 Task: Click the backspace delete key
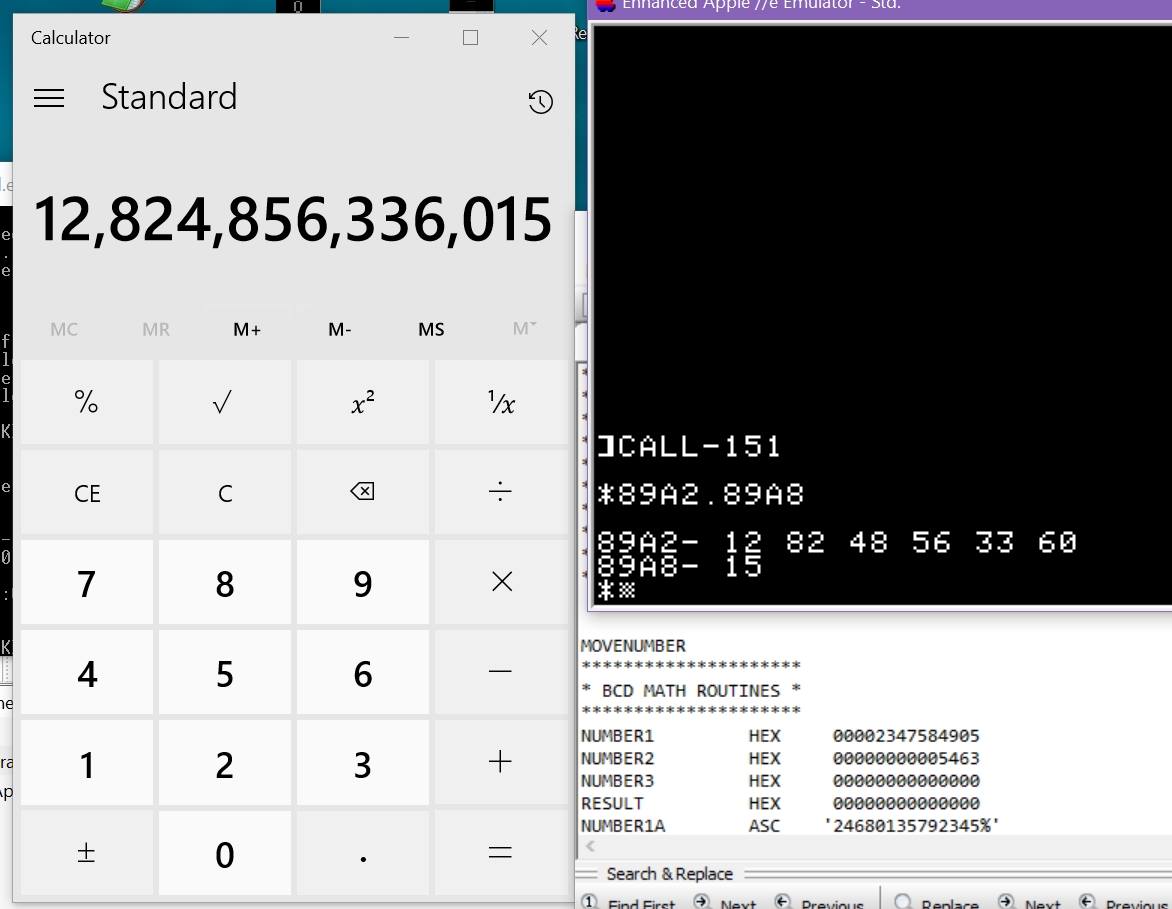(x=363, y=492)
